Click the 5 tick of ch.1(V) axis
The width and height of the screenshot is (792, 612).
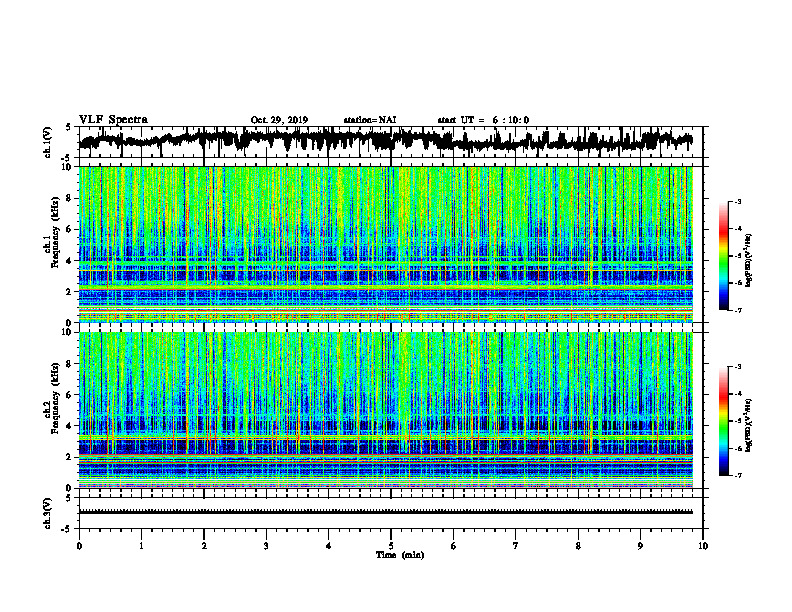tap(70, 127)
